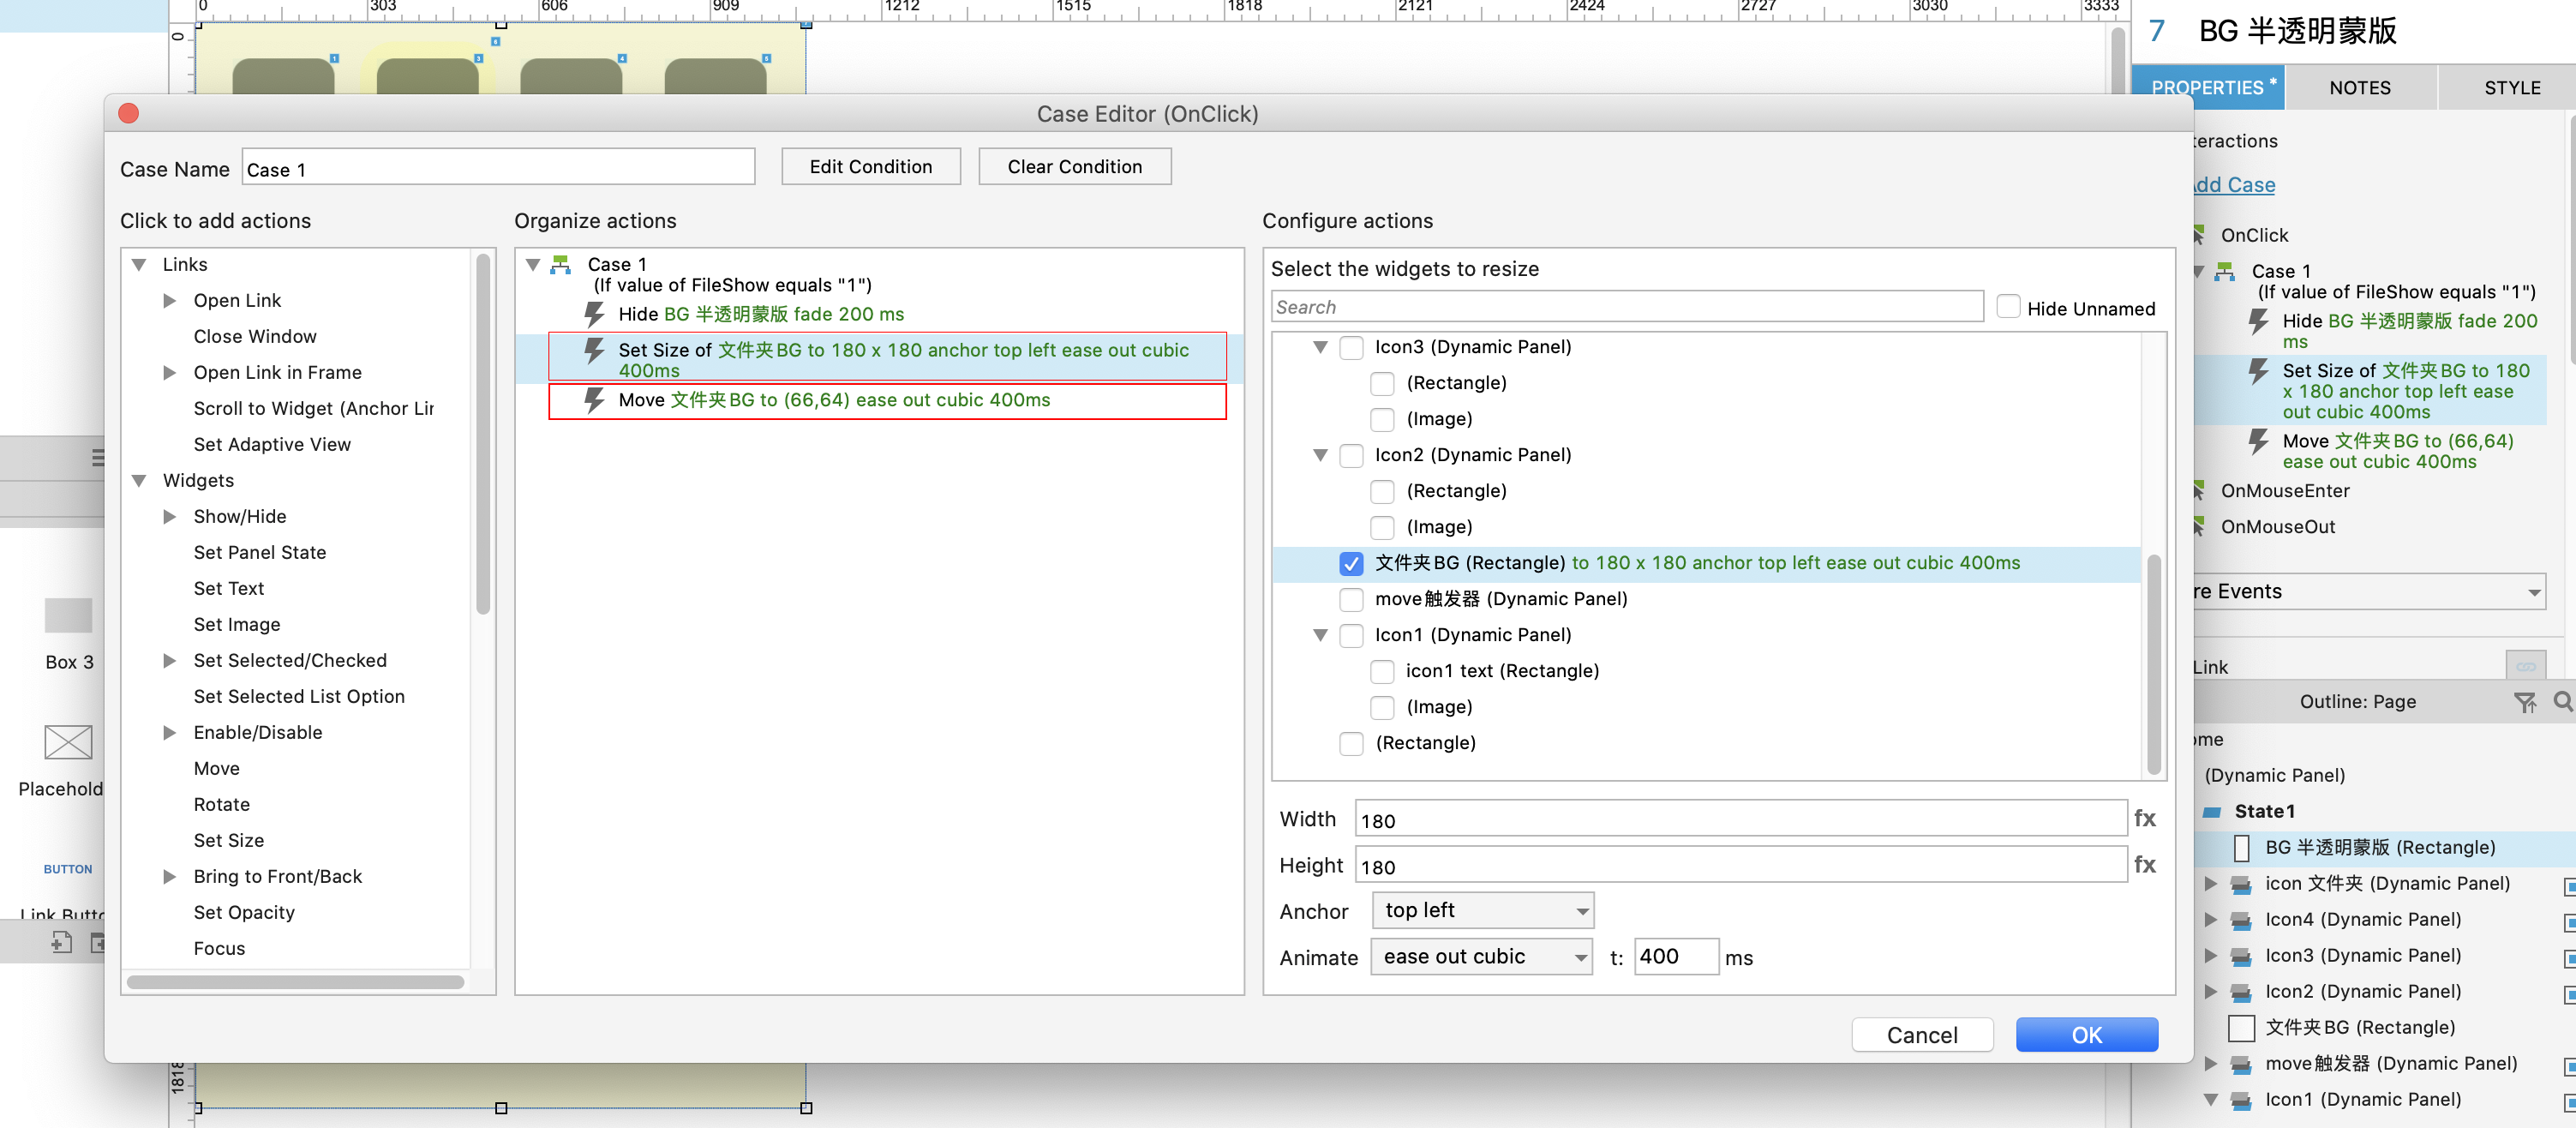Viewport: 2576px width, 1128px height.
Task: Click the outline search magnifier icon
Action: 2562,701
